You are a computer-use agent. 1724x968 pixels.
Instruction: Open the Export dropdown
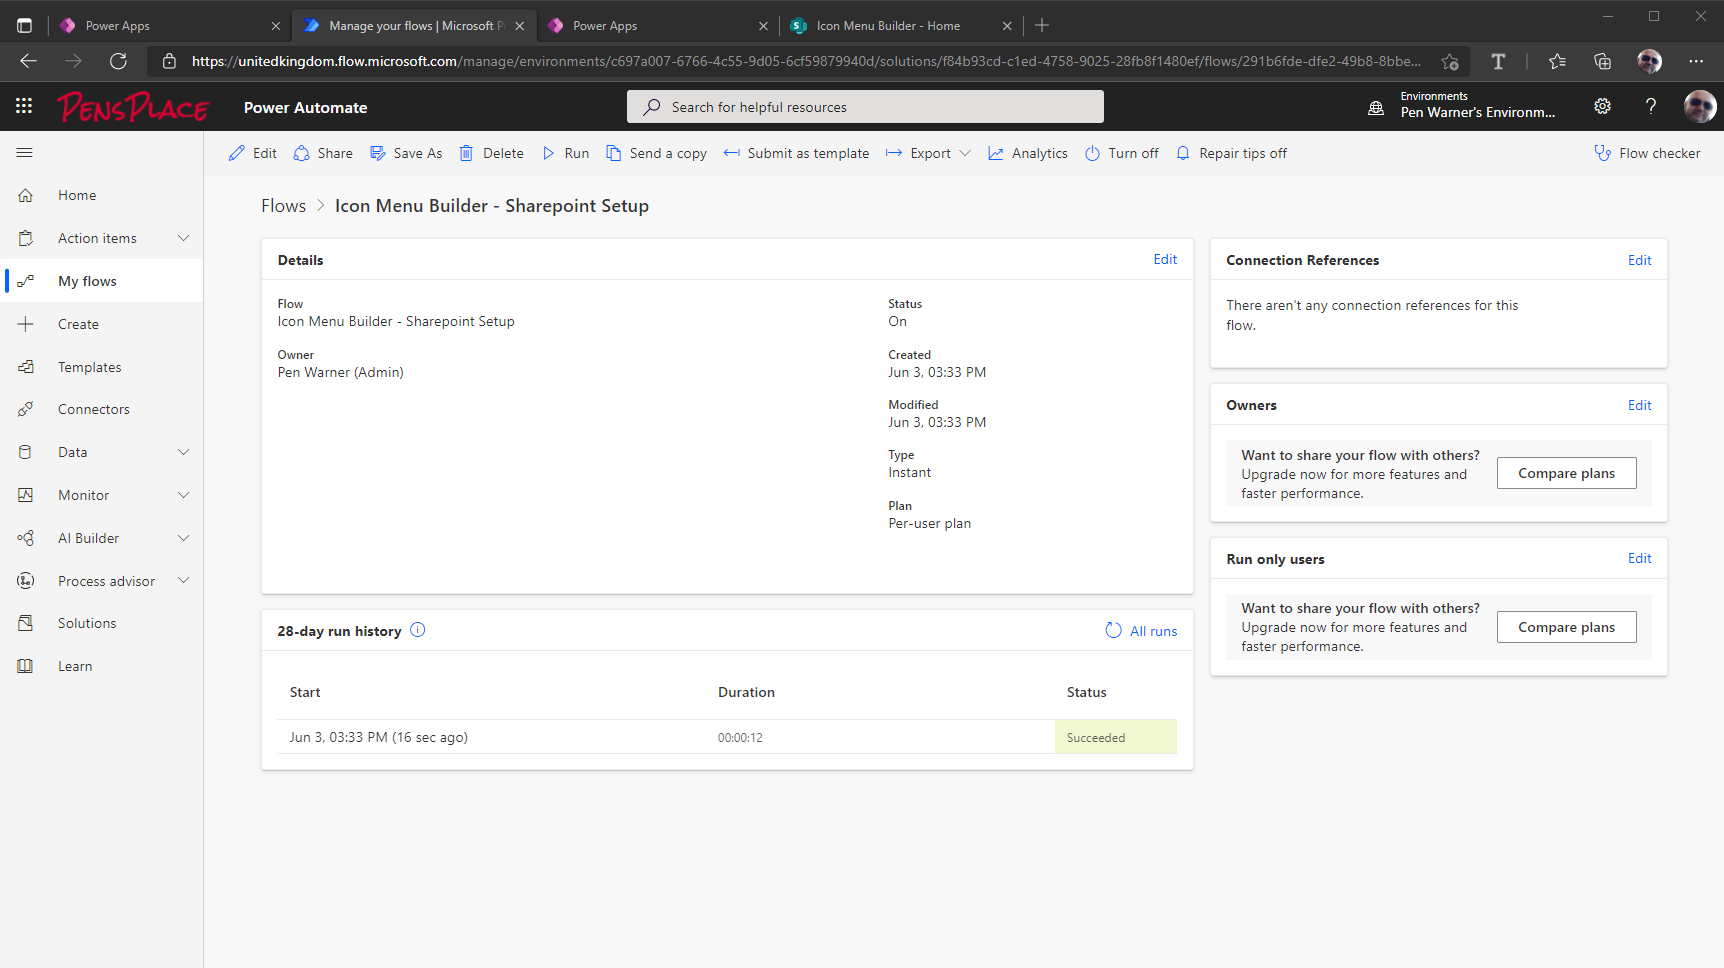pos(928,153)
